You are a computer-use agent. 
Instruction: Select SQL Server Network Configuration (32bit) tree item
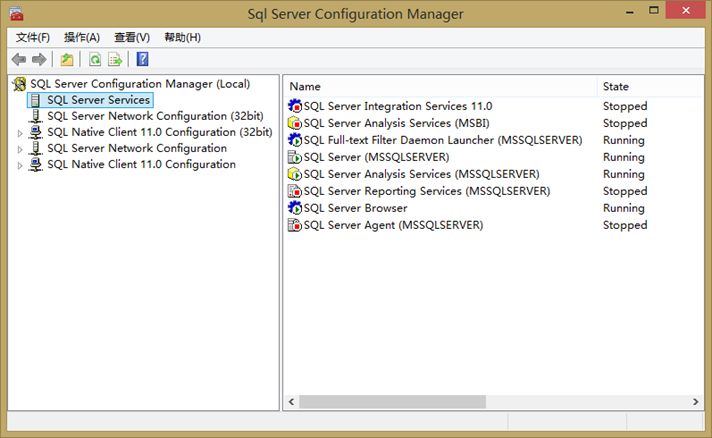pos(155,116)
